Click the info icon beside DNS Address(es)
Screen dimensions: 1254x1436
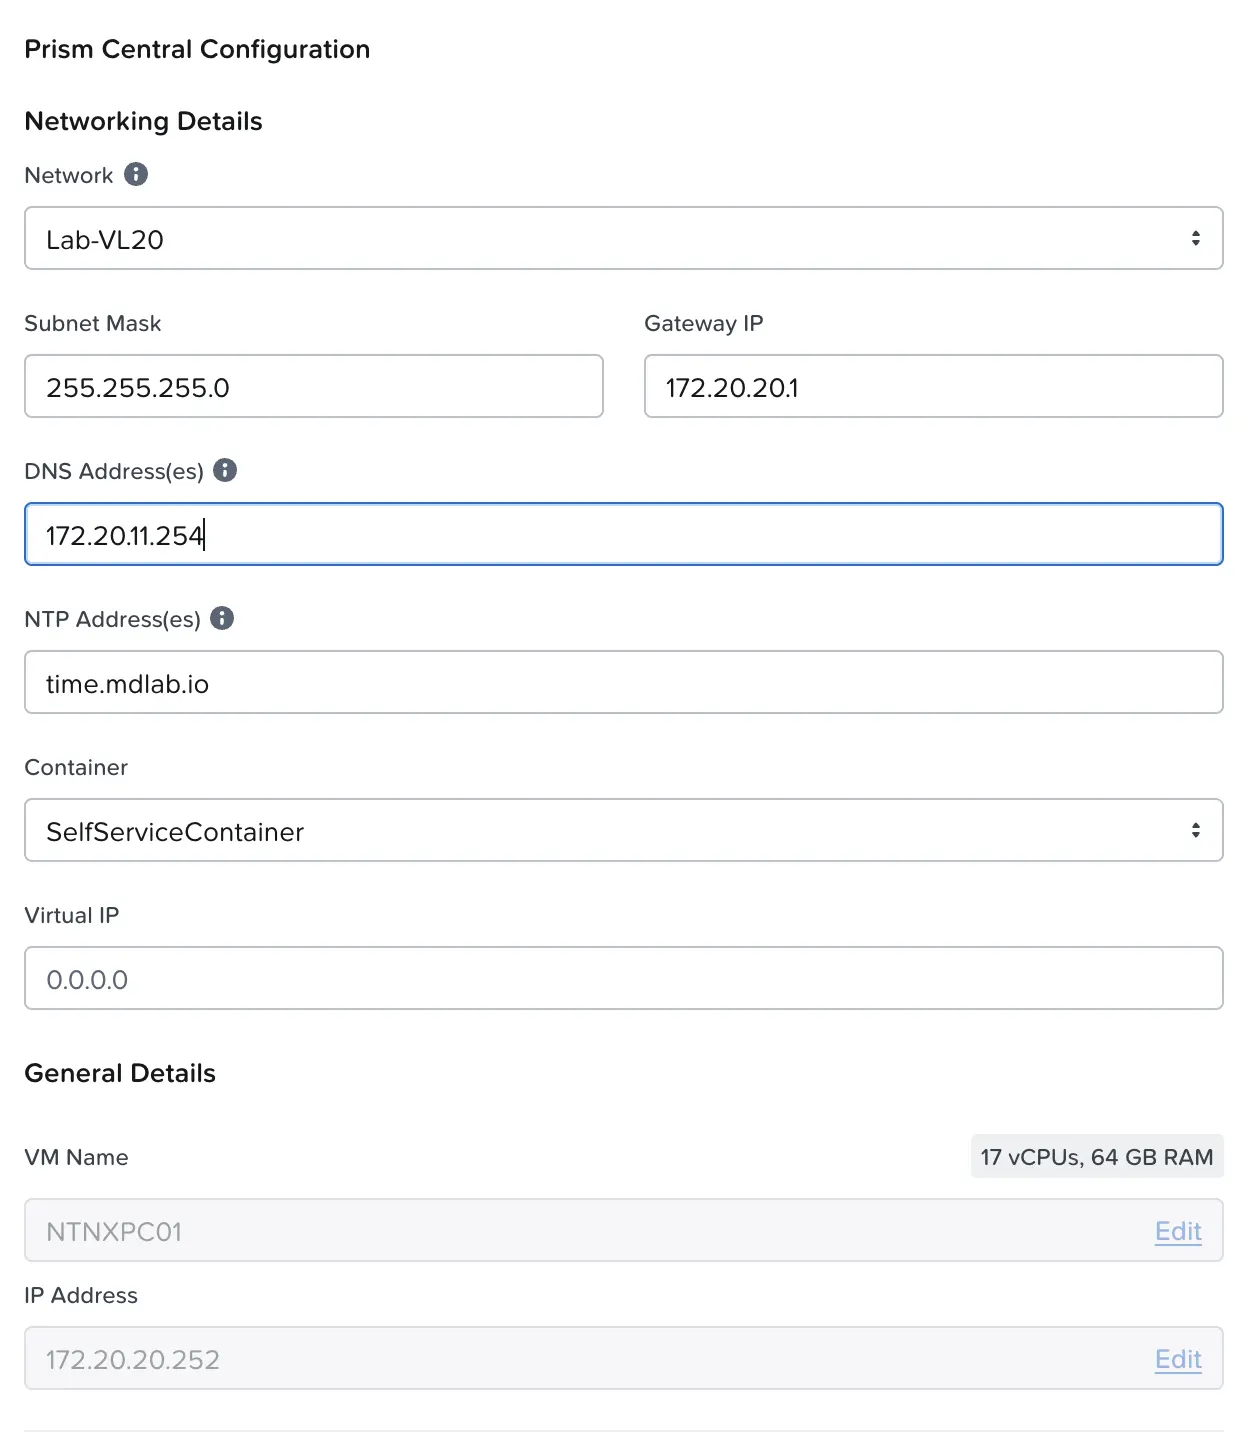click(225, 470)
